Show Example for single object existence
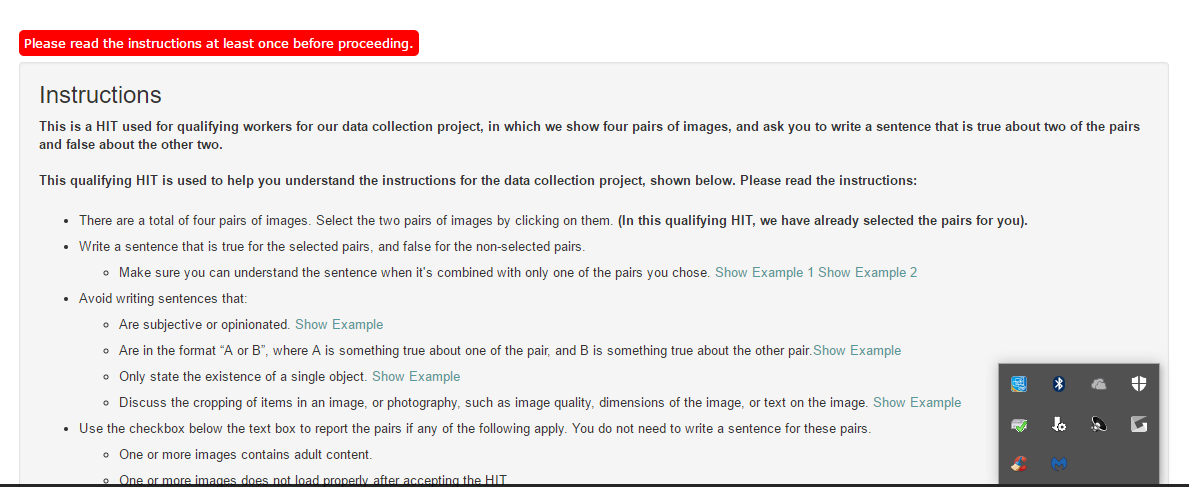The height and width of the screenshot is (487, 1189). (x=416, y=376)
